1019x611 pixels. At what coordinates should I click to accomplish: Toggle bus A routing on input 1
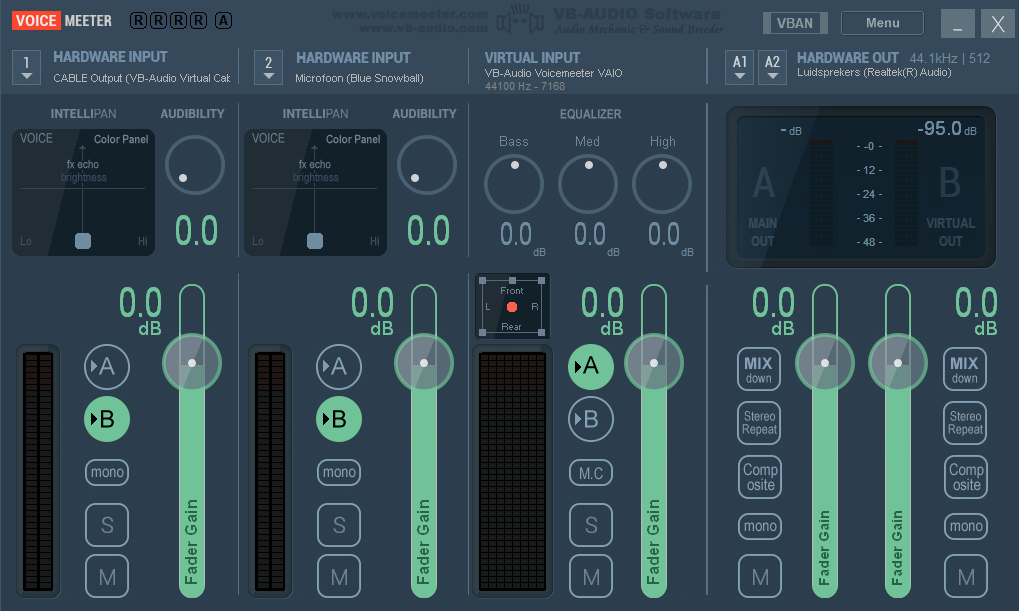click(107, 367)
